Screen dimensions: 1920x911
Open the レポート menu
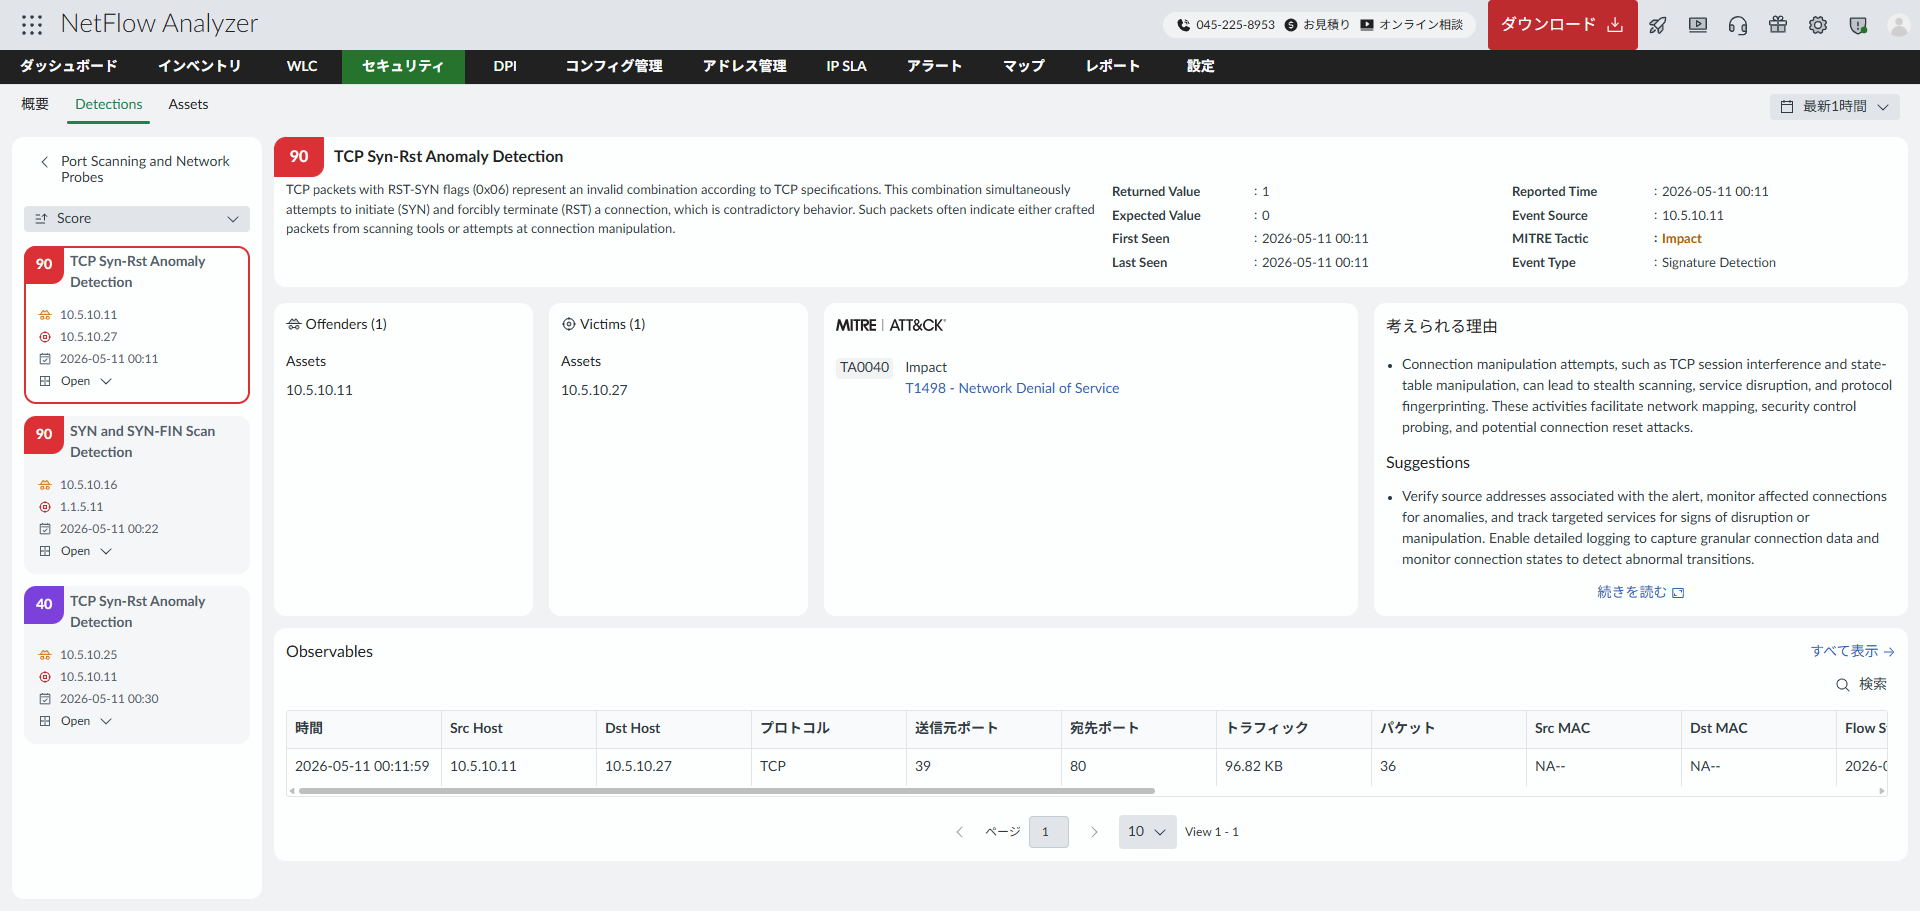pyautogui.click(x=1113, y=66)
